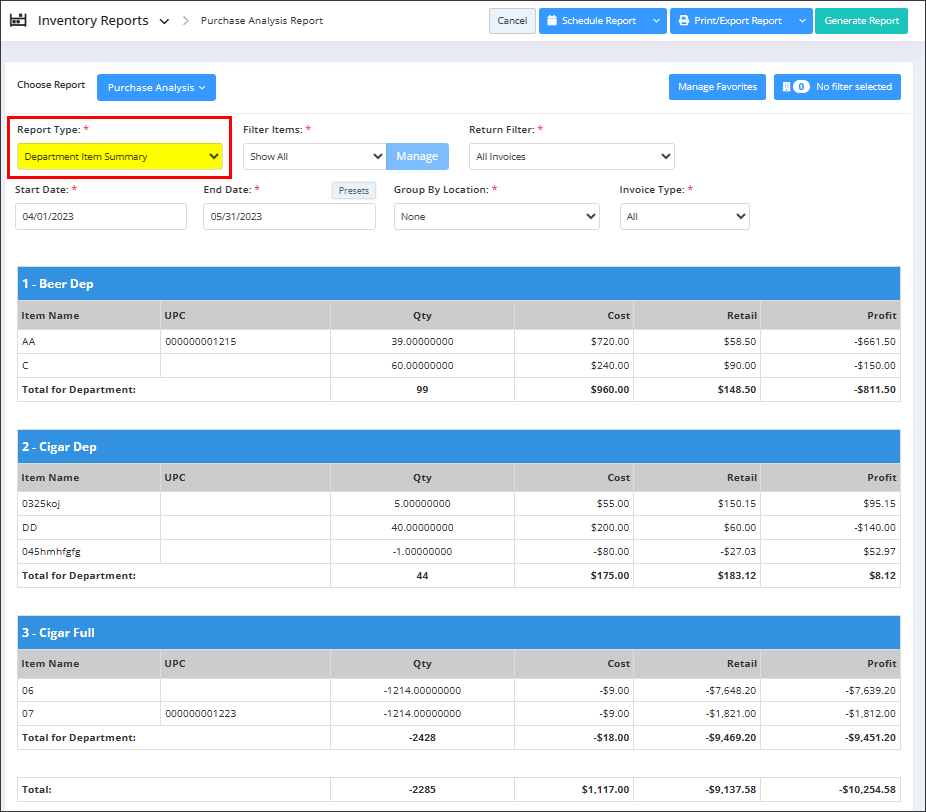
Task: Click Cigar Full total retail -$9,469.20
Action: click(731, 738)
